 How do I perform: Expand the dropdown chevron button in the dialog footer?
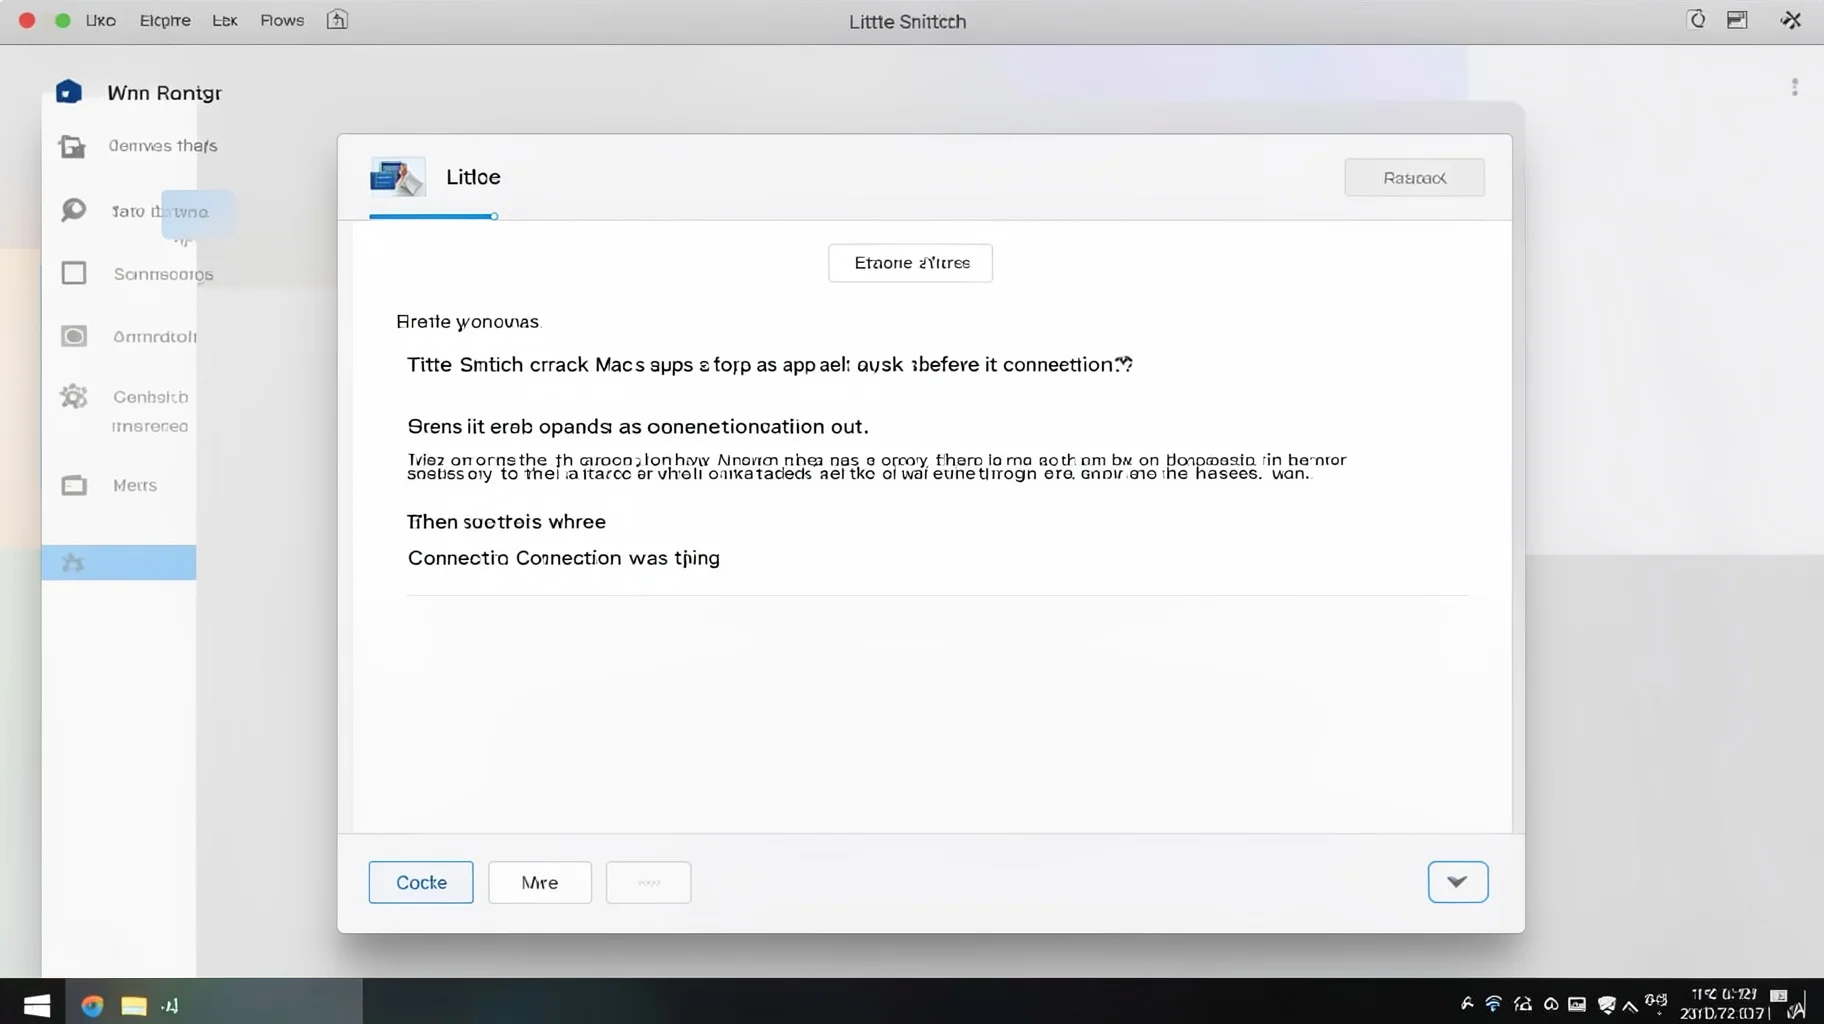[x=1457, y=882]
